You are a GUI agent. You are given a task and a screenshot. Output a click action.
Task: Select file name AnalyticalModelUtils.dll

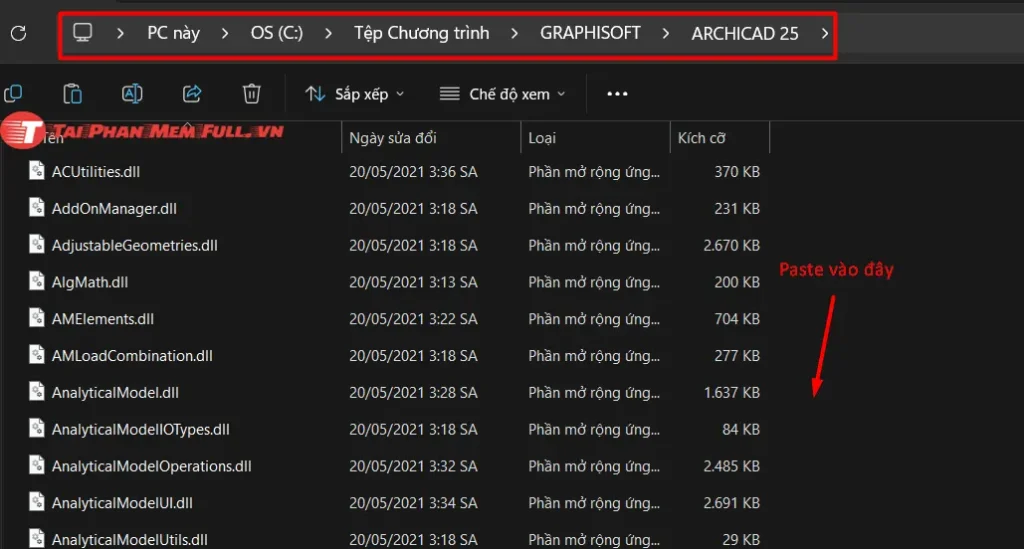[130, 539]
